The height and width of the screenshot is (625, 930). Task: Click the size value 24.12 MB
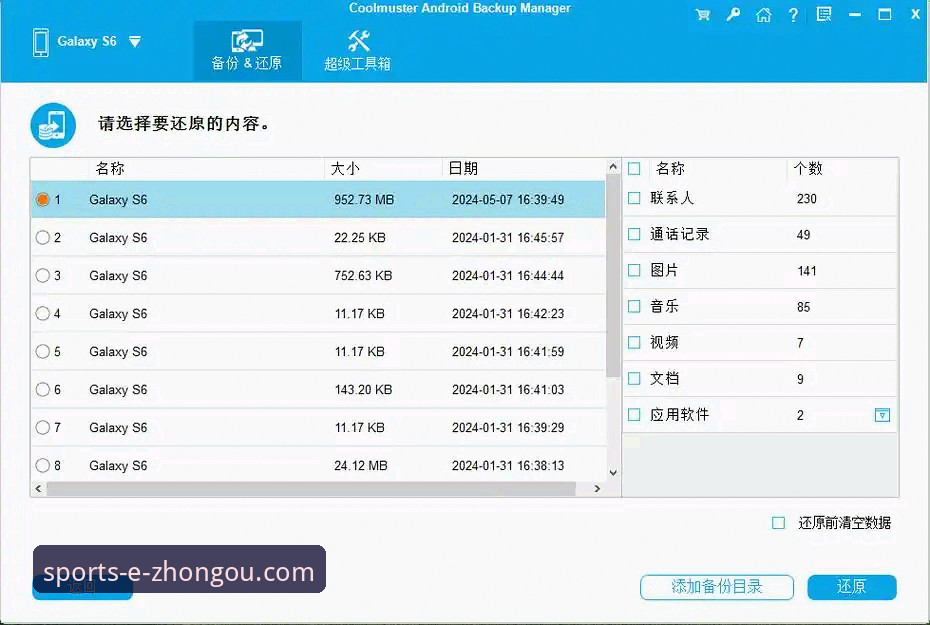(361, 465)
